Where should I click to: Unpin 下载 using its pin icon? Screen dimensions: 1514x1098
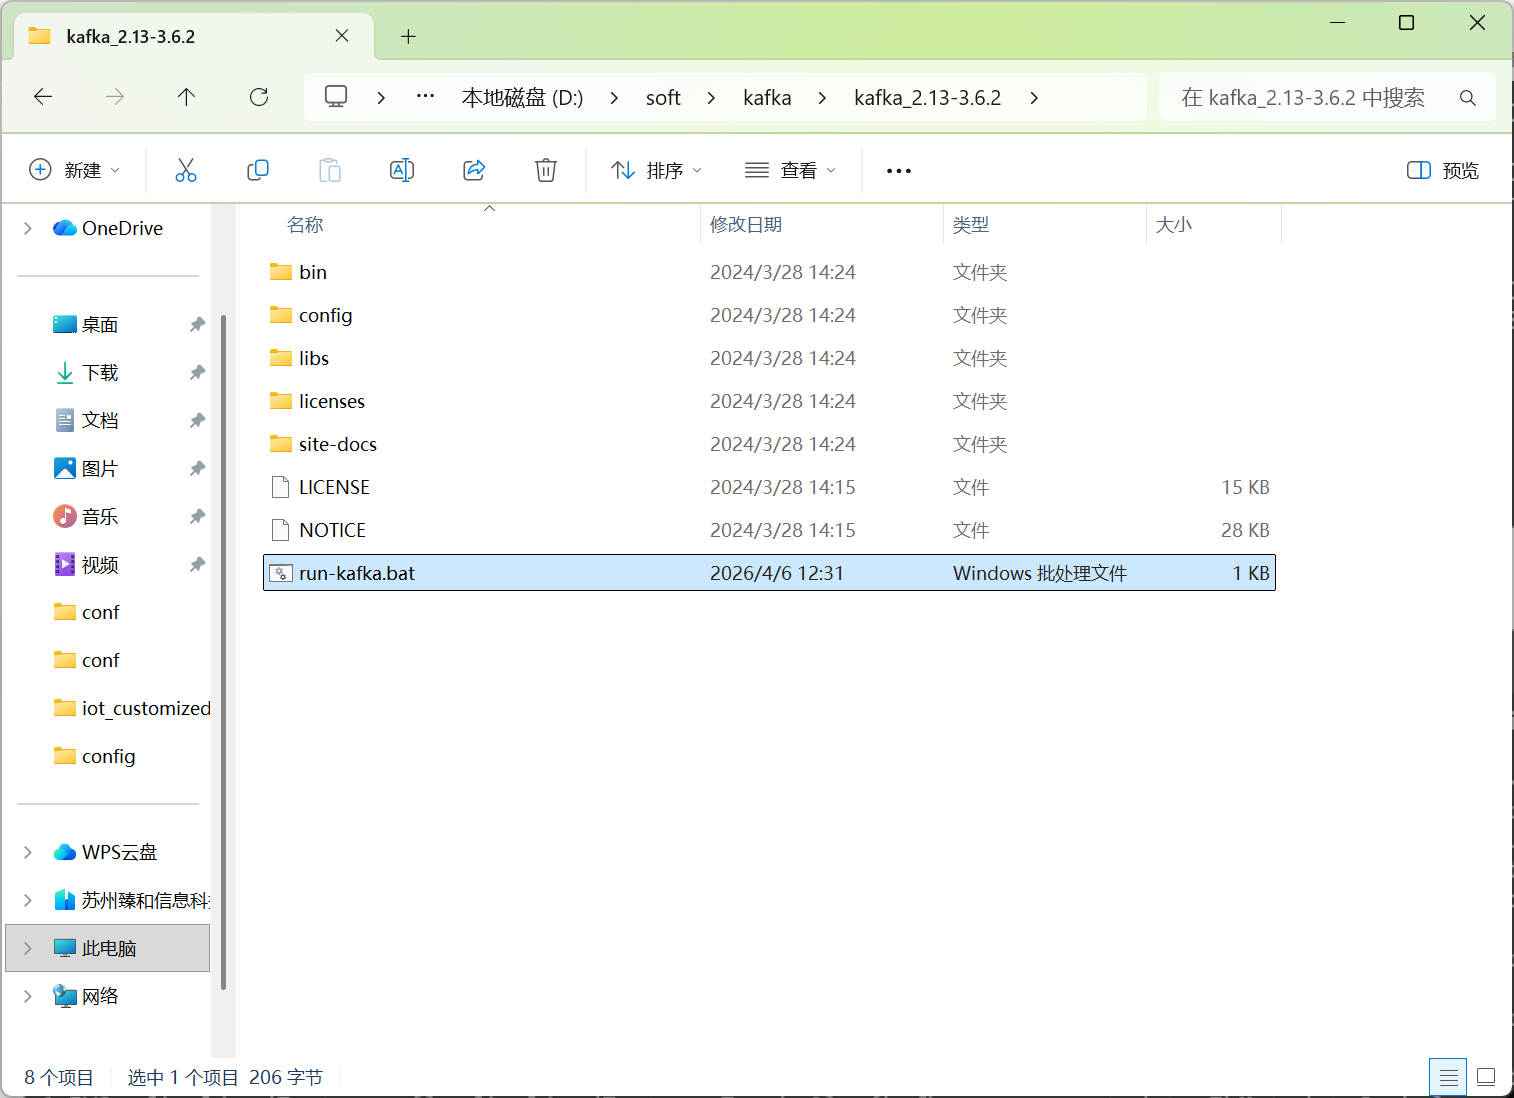197,373
